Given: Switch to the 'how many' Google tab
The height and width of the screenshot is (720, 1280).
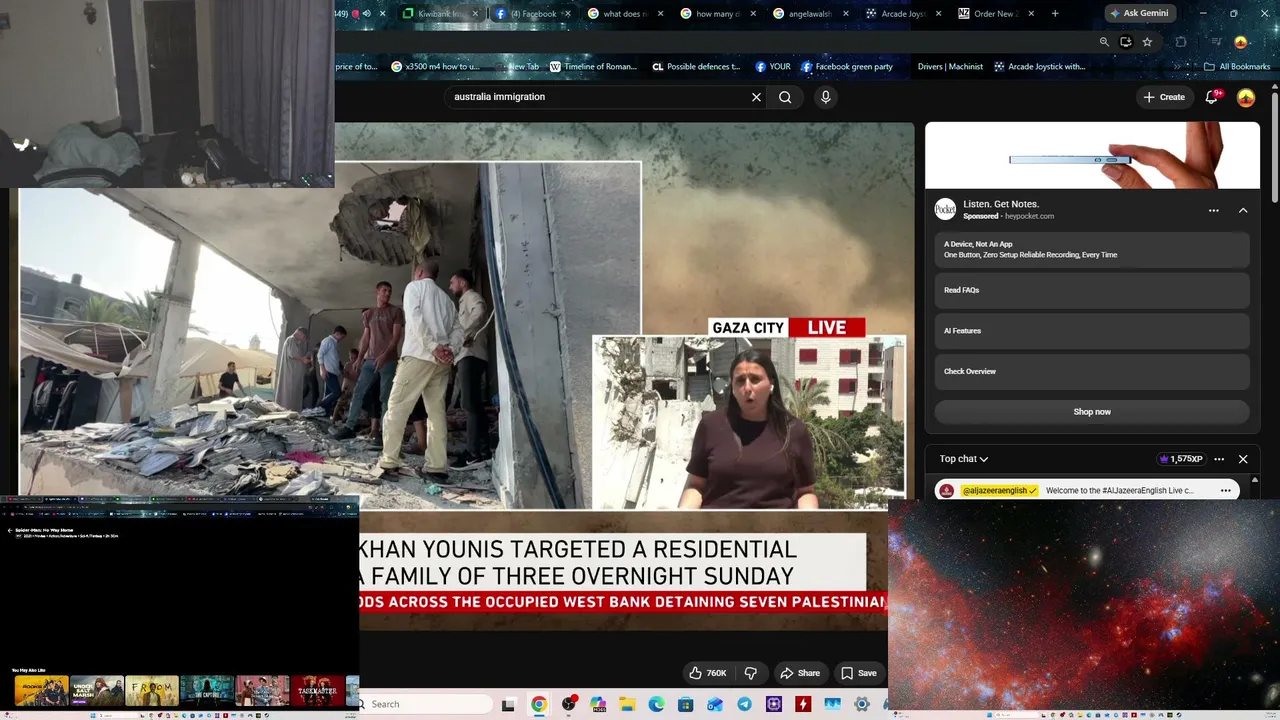Looking at the screenshot, I should point(716,14).
